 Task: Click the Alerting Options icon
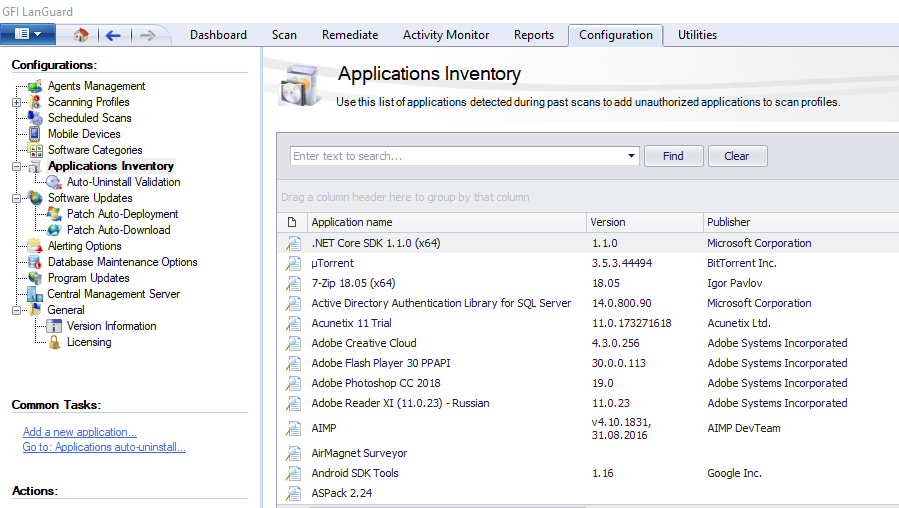tap(36, 246)
